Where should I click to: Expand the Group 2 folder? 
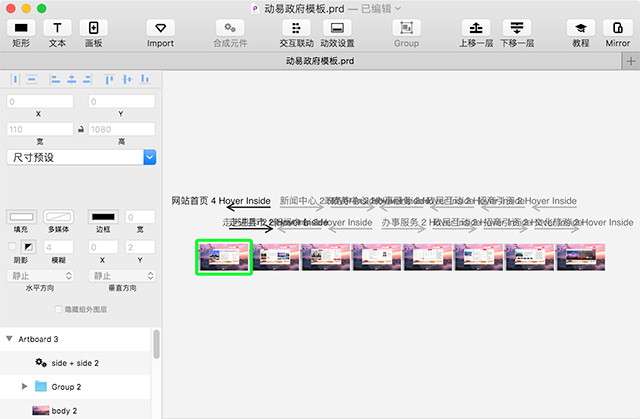[25, 386]
